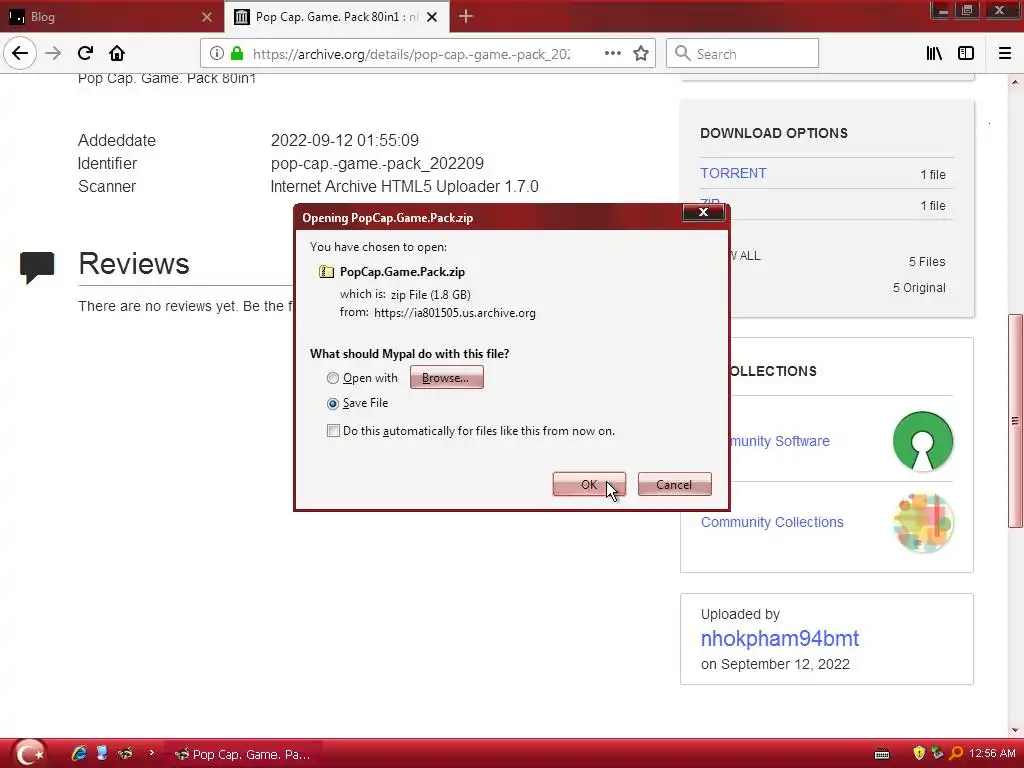The height and width of the screenshot is (768, 1024).
Task: Open the Community Software collection link
Action: click(779, 441)
